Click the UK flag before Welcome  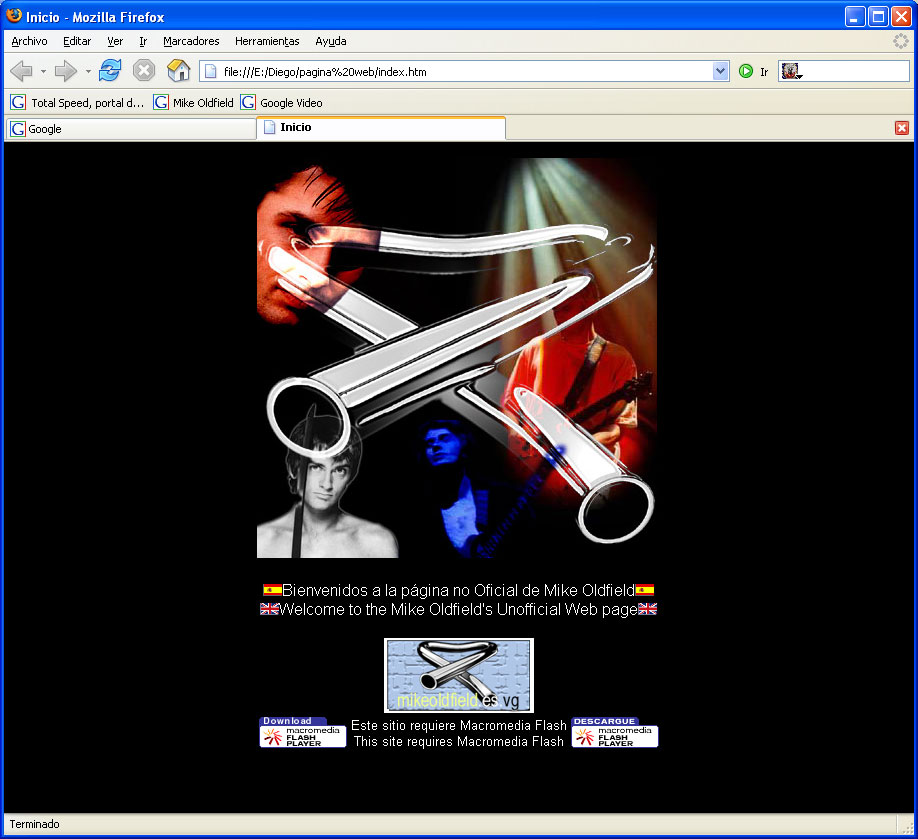pos(269,609)
